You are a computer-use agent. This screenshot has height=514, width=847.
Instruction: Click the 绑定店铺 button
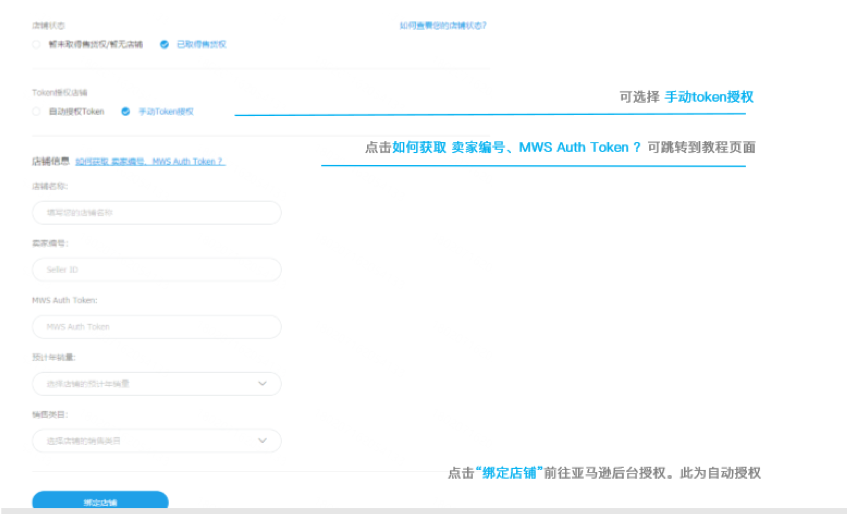click(x=100, y=501)
